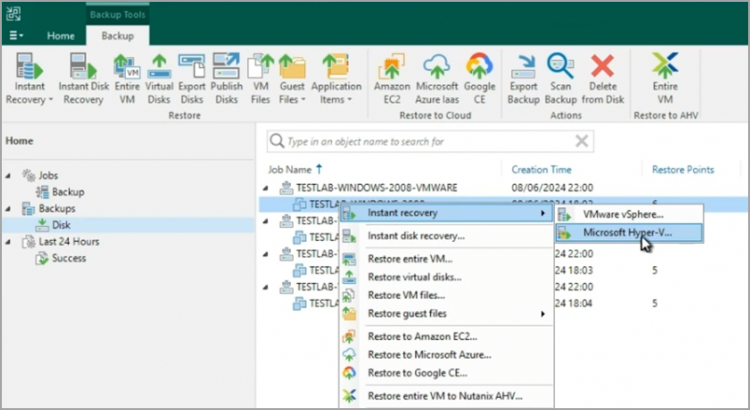This screenshot has height=410, width=750.
Task: Select VMware vSphere... submenu option
Action: 629,215
